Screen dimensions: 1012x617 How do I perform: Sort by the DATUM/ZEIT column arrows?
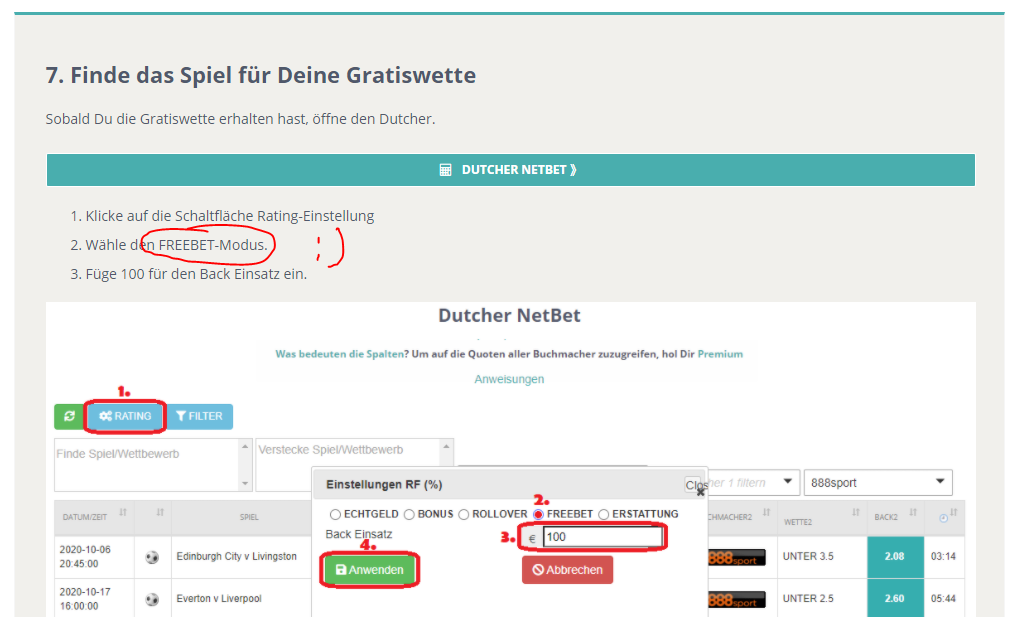click(x=123, y=512)
